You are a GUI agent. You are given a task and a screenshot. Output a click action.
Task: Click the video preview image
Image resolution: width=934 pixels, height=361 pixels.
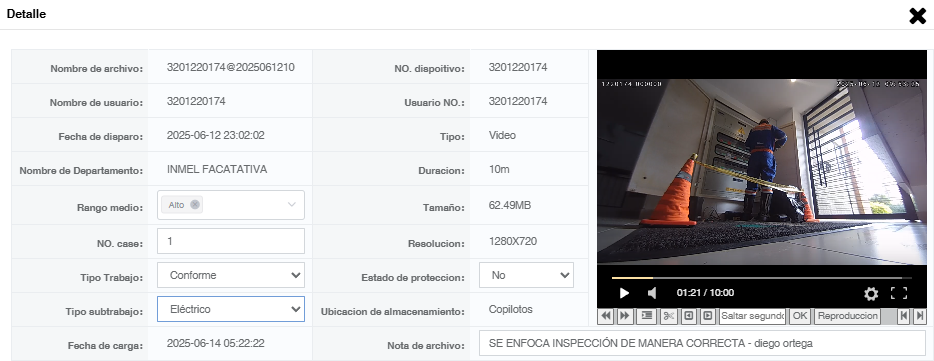[x=762, y=172]
